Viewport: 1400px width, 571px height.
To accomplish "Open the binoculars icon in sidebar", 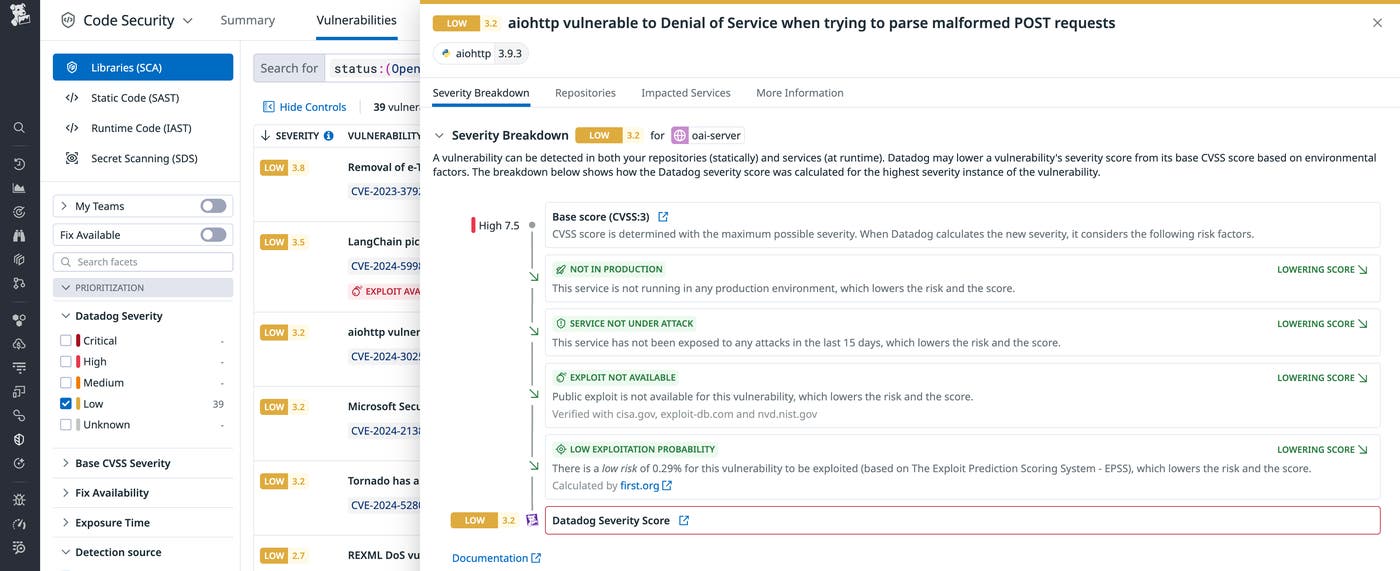I will [x=19, y=236].
